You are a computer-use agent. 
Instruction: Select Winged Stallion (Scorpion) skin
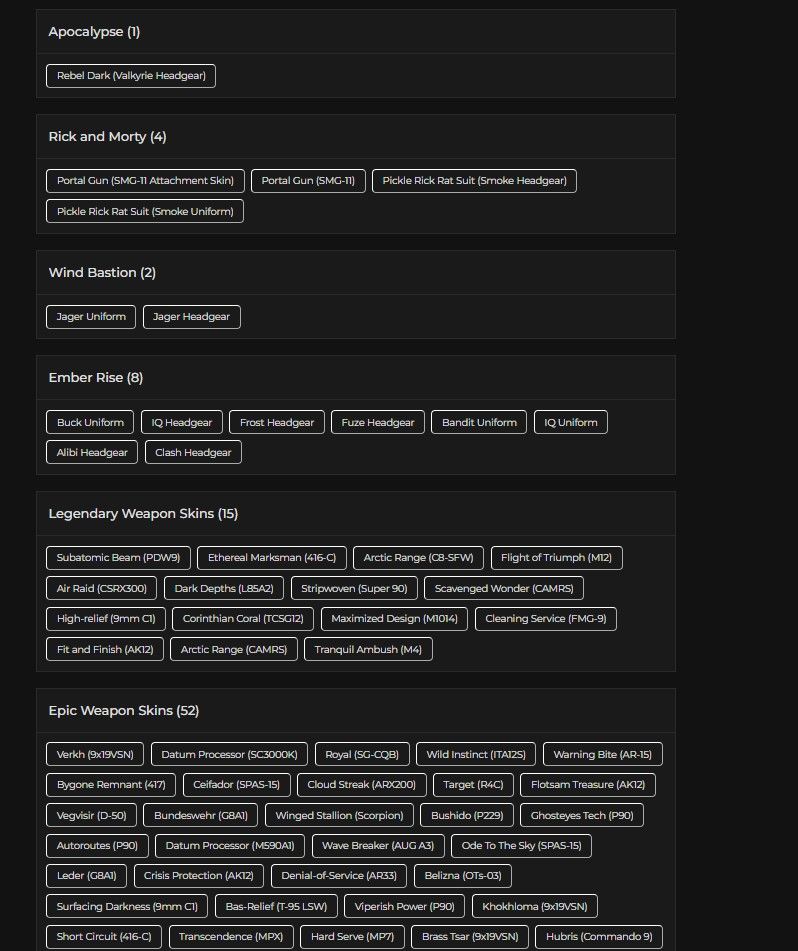(x=339, y=815)
